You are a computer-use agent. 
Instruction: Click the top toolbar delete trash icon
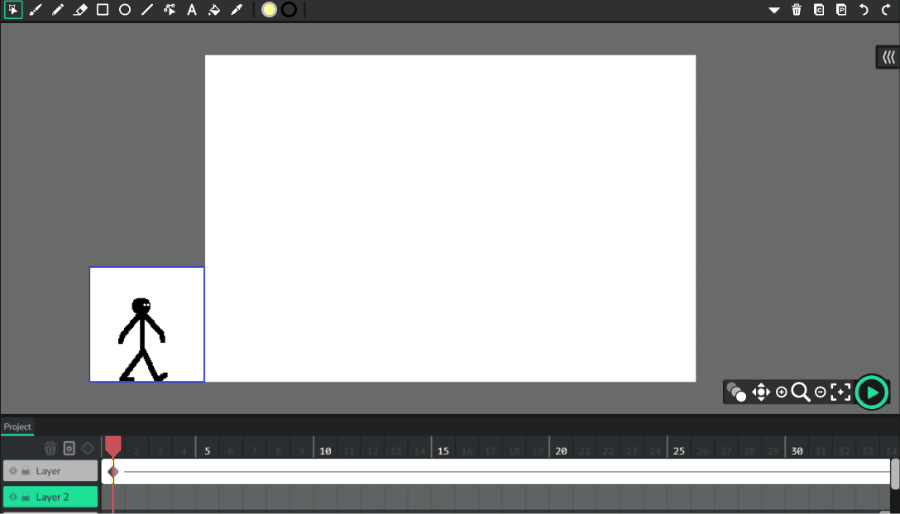[x=796, y=10]
